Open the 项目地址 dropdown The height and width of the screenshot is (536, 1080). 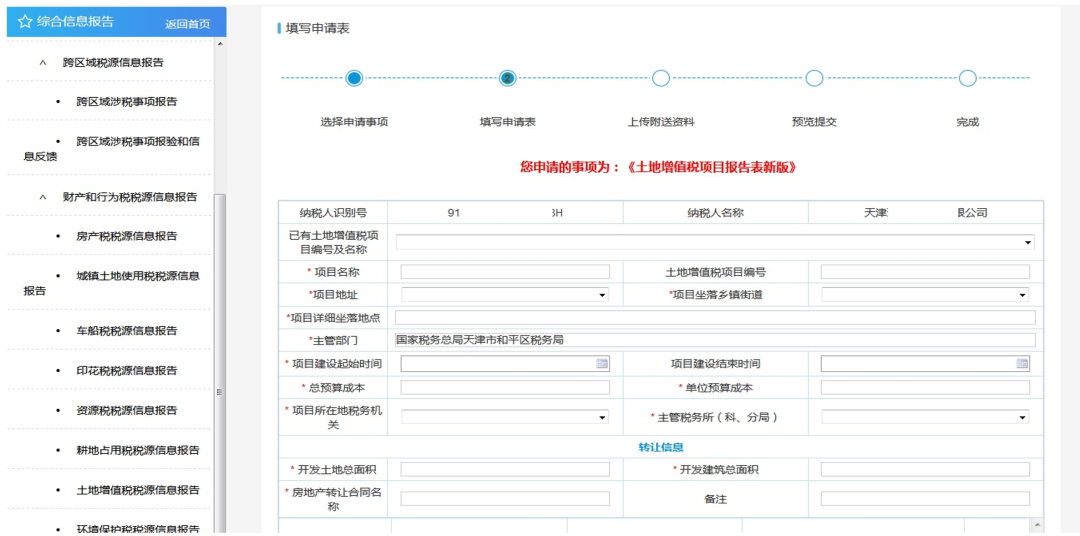(x=603, y=295)
